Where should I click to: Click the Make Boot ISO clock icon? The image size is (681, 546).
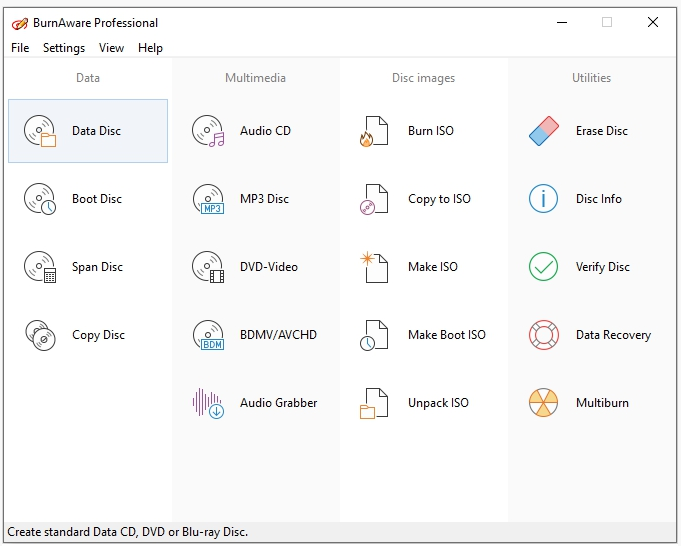374,335
